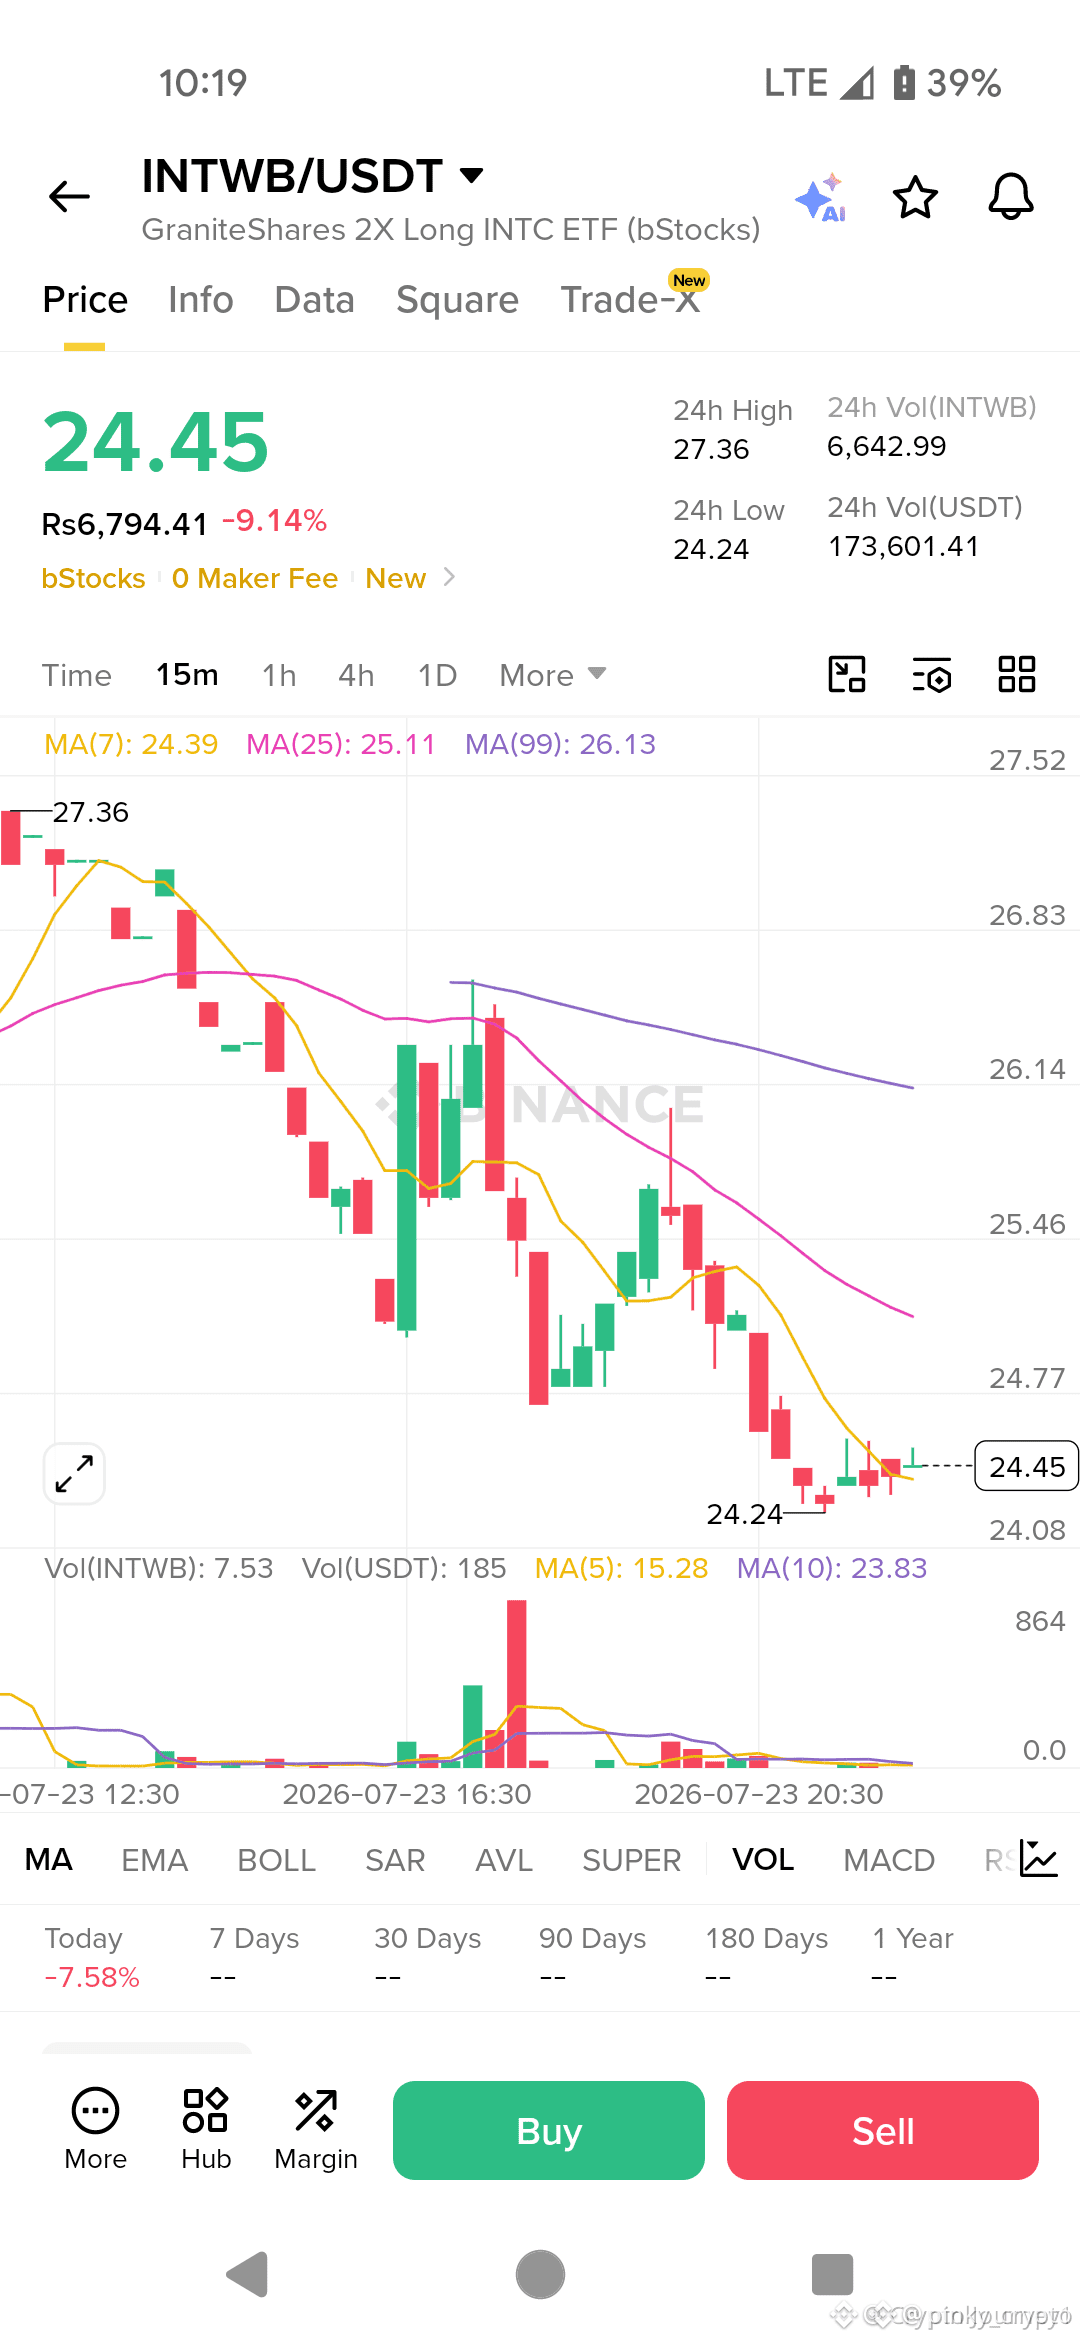Screen dimensions: 1080x2340
Task: Toggle the SAR indicator
Action: click(x=395, y=1859)
